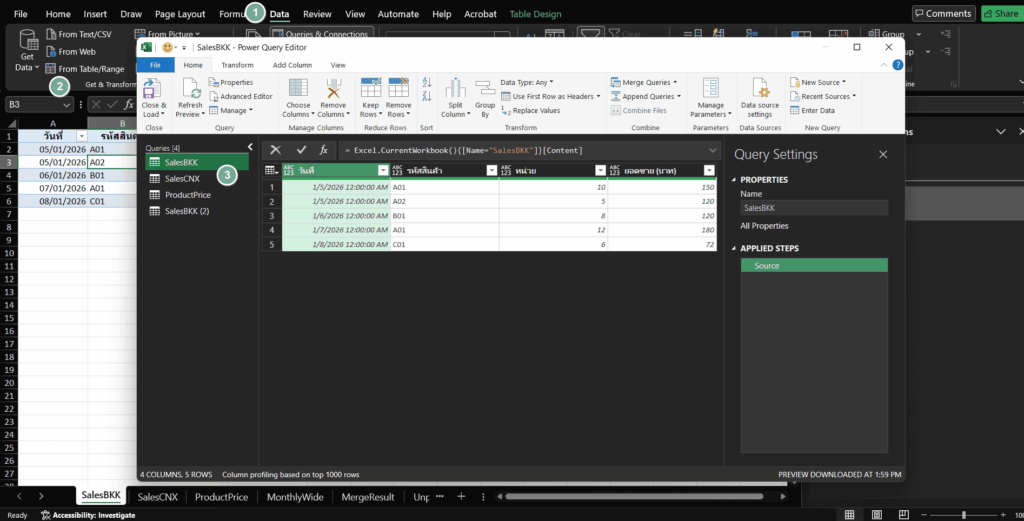Click the Split Column icon

[455, 88]
